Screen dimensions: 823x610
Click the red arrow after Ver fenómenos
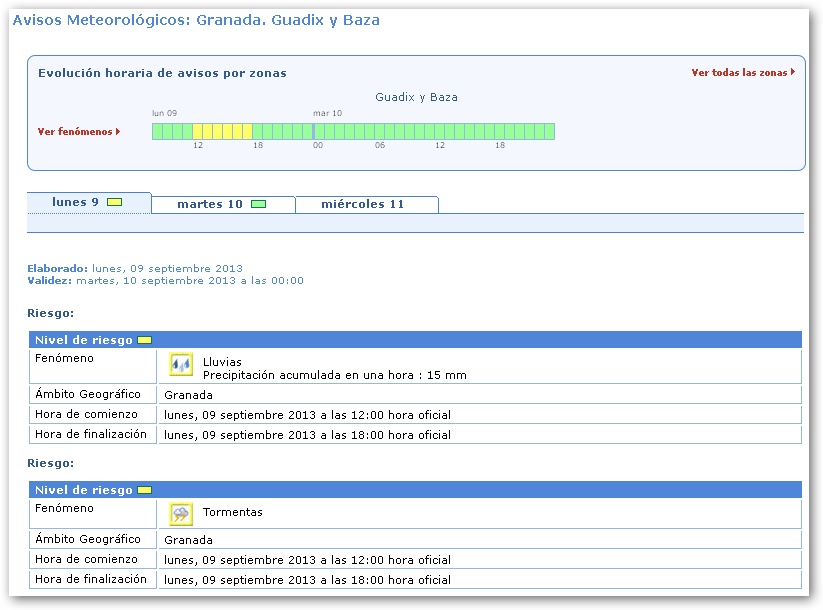click(x=118, y=131)
